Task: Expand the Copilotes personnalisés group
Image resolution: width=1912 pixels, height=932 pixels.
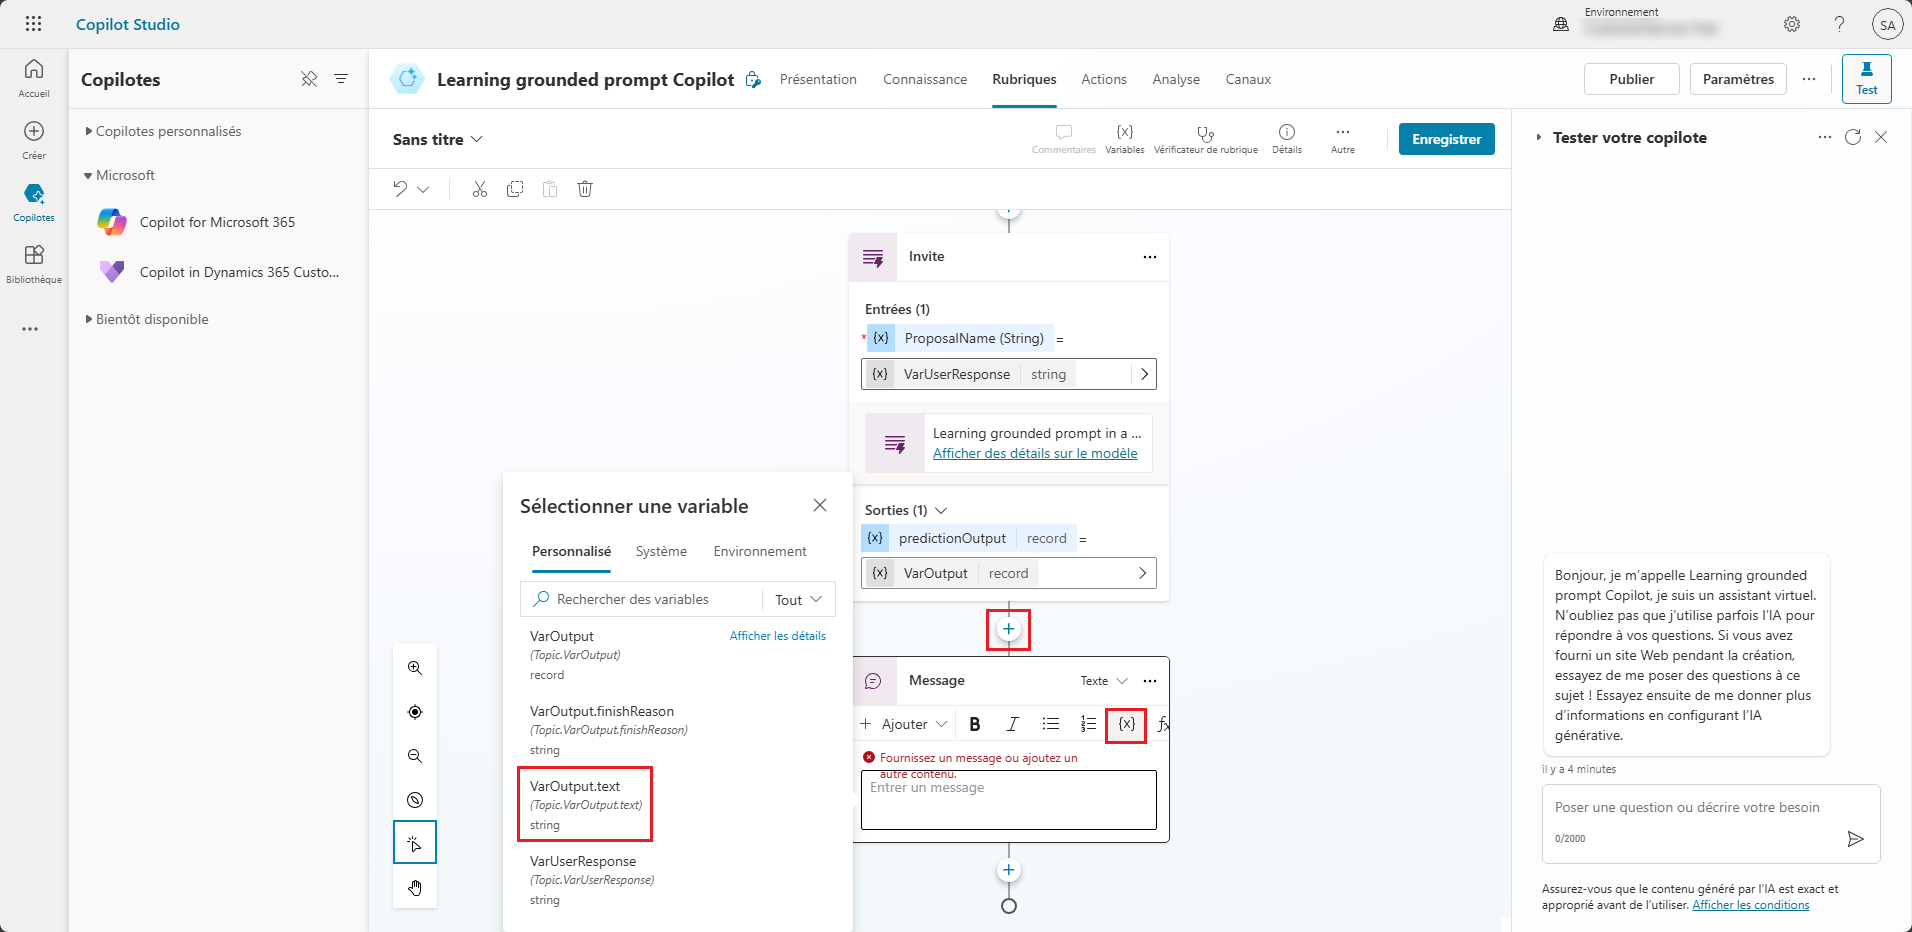Action: [x=89, y=131]
